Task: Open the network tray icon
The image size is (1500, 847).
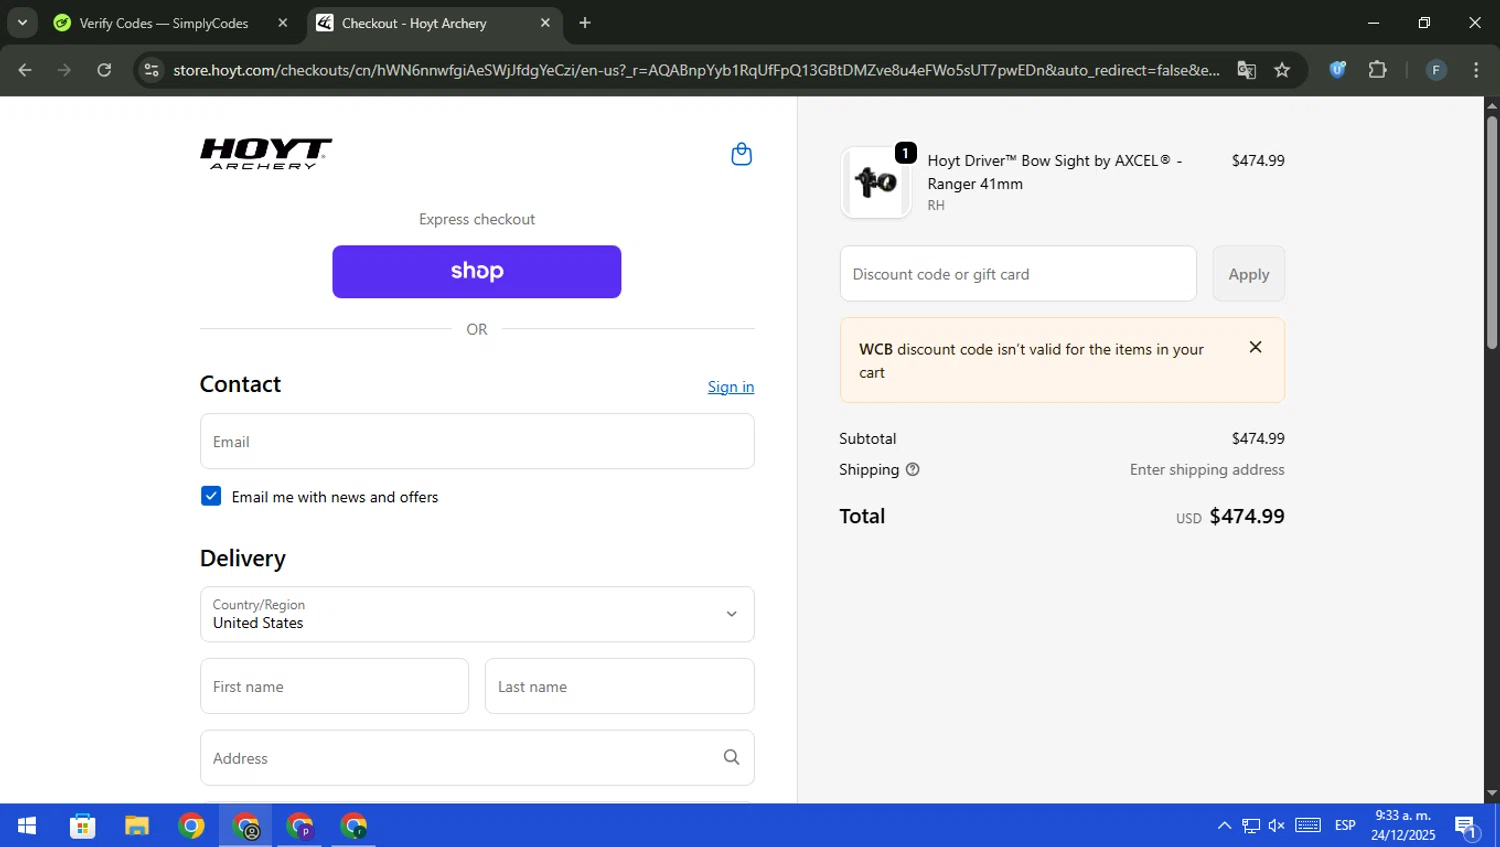Action: tap(1251, 826)
